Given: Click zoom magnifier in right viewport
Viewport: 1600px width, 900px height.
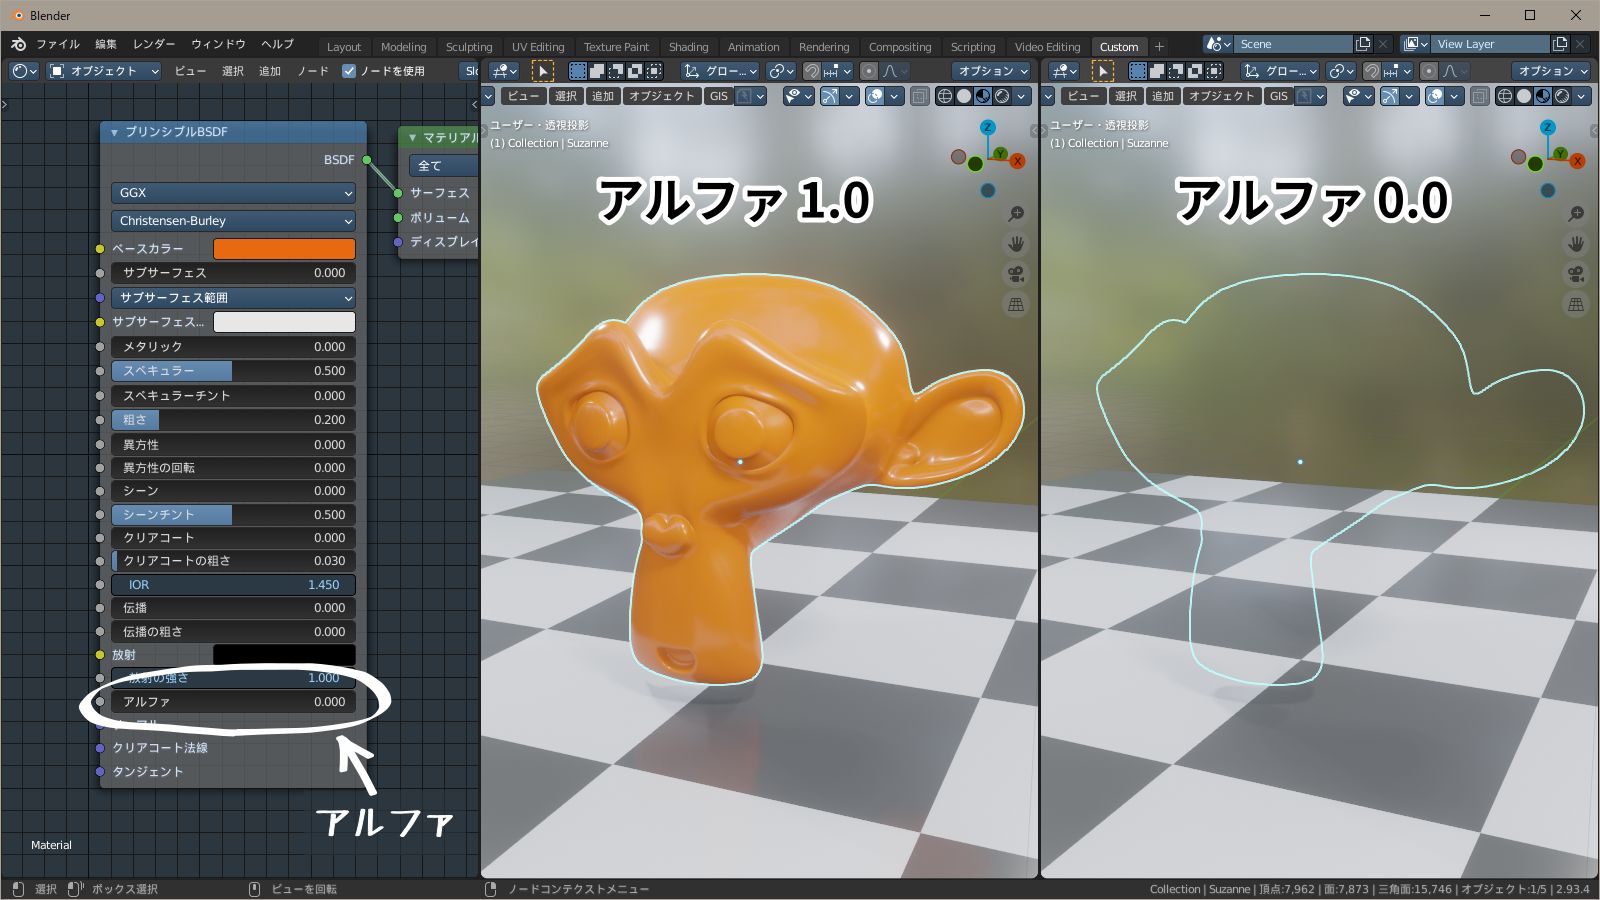Looking at the screenshot, I should pyautogui.click(x=1576, y=214).
